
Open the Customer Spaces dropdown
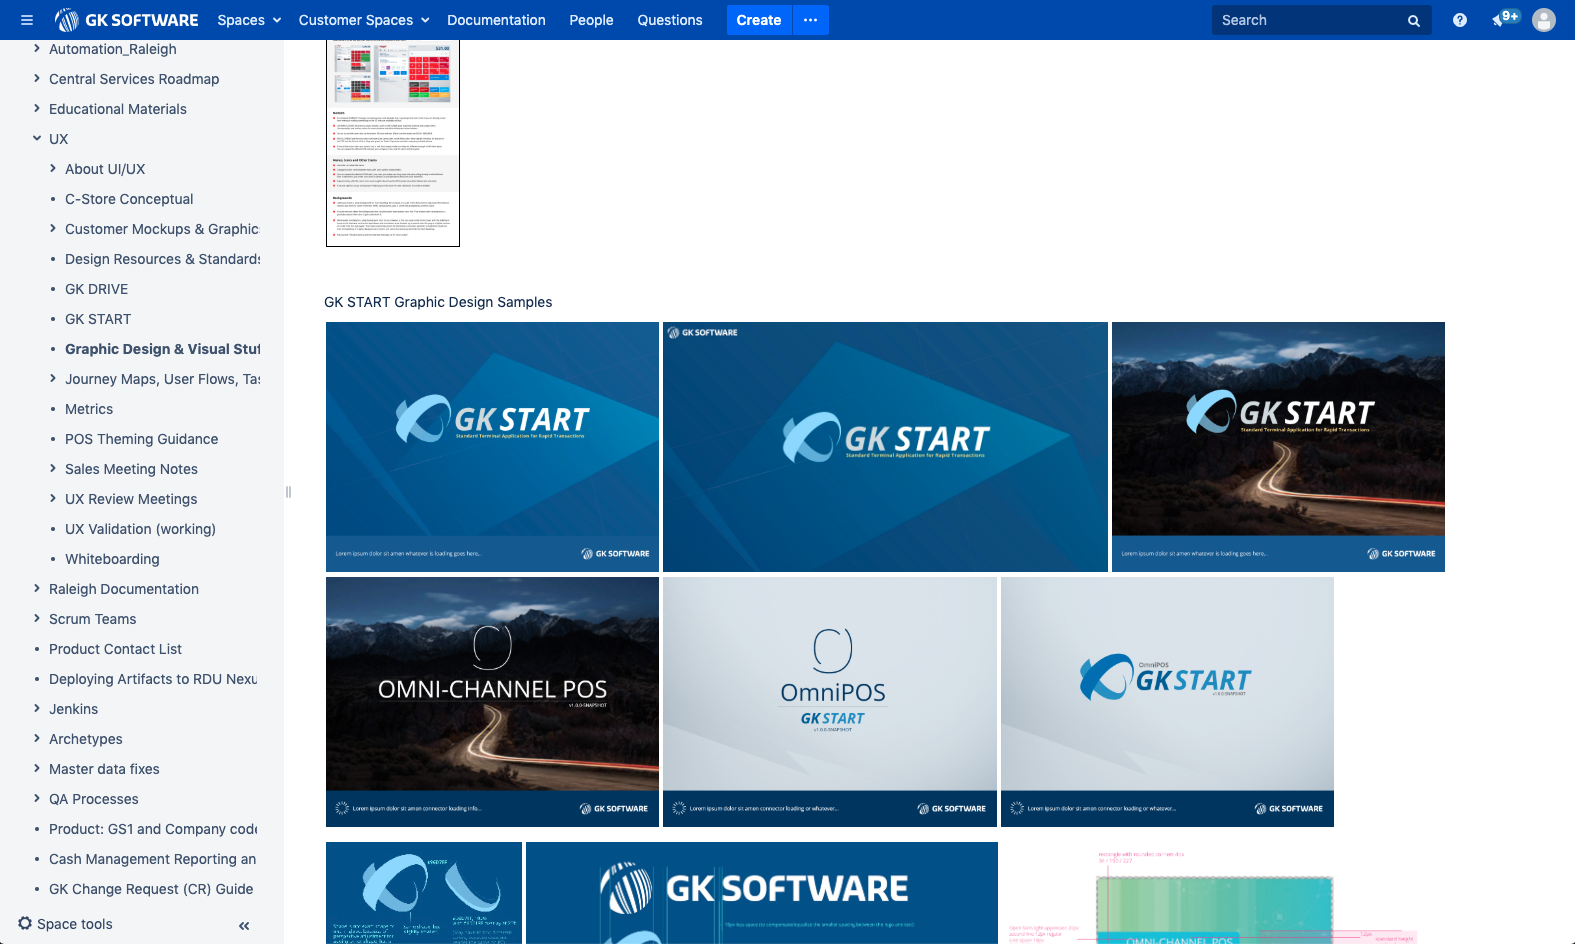[364, 20]
